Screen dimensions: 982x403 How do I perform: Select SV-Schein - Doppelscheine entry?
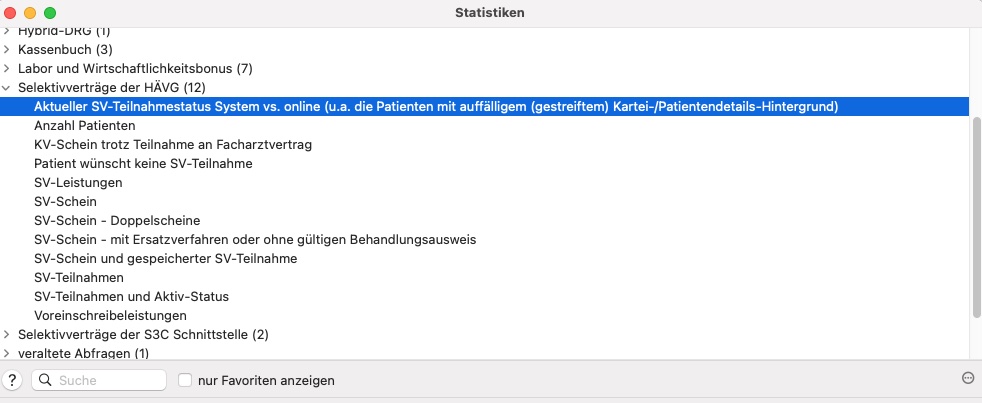coord(117,221)
